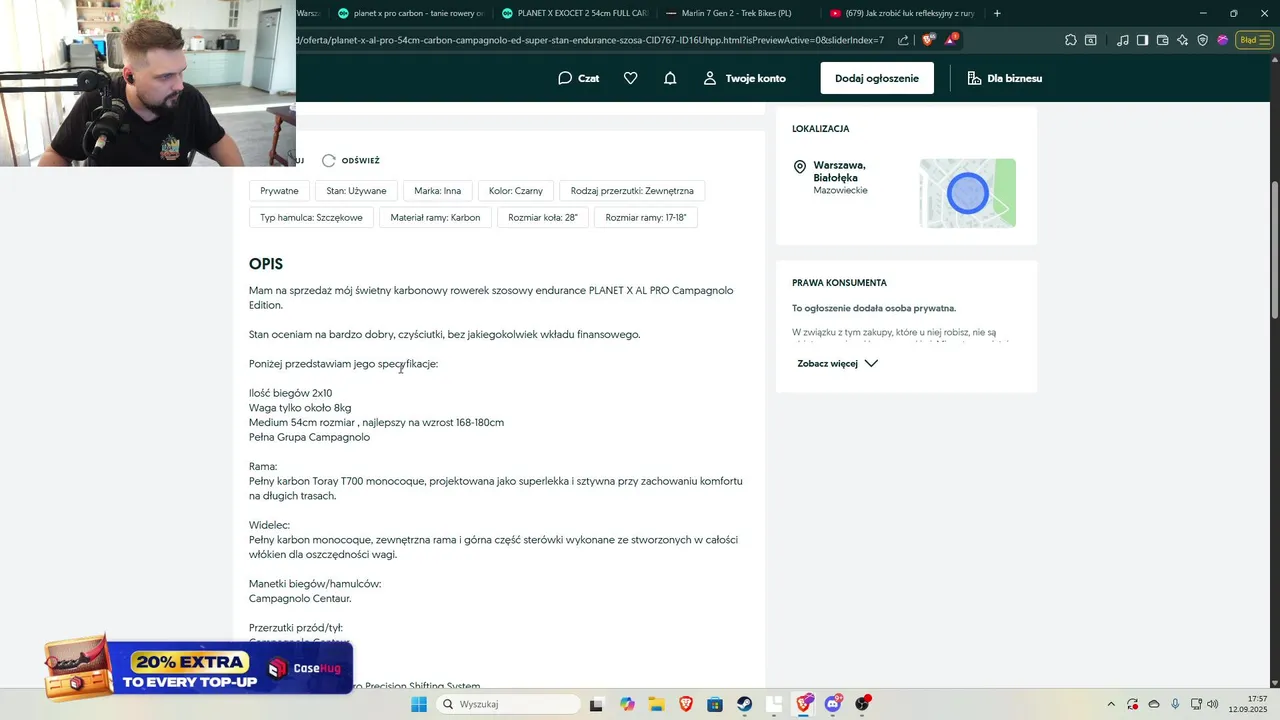Click the OPIS section heading
Image resolution: width=1280 pixels, height=720 pixels.
click(266, 264)
